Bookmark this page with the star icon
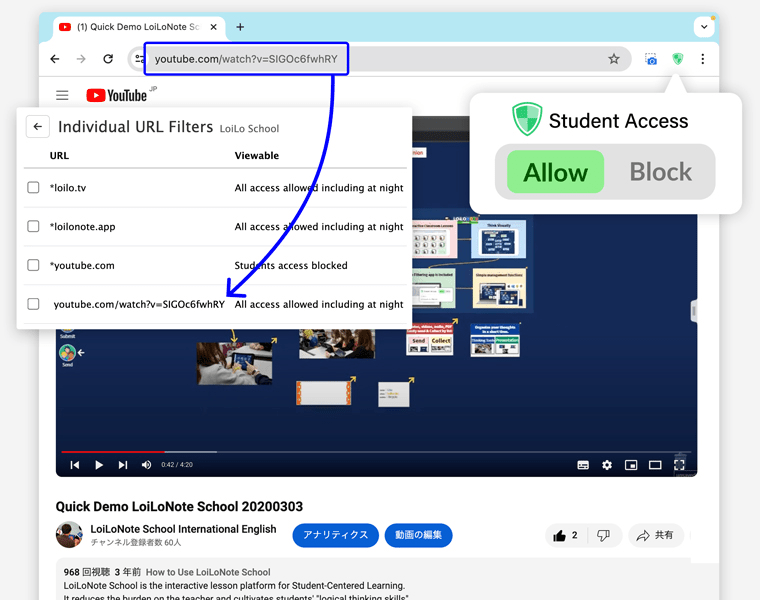This screenshot has width=760, height=600. pos(614,59)
